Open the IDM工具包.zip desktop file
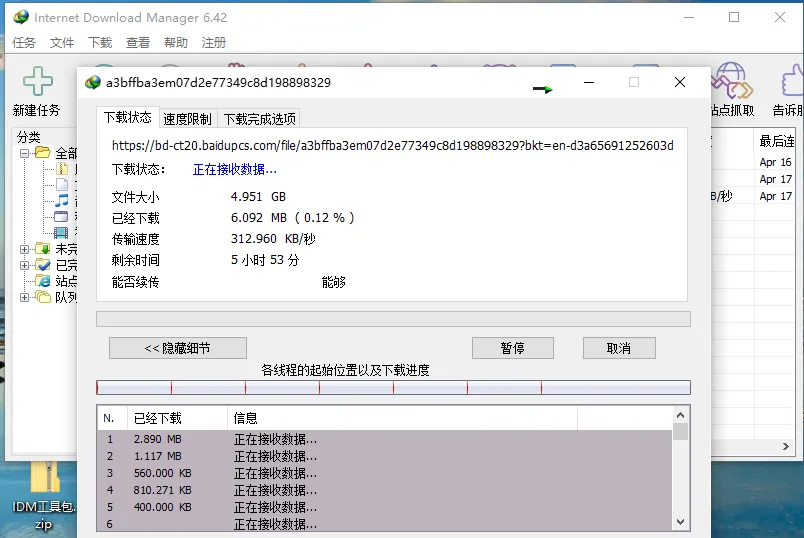 click(44, 495)
